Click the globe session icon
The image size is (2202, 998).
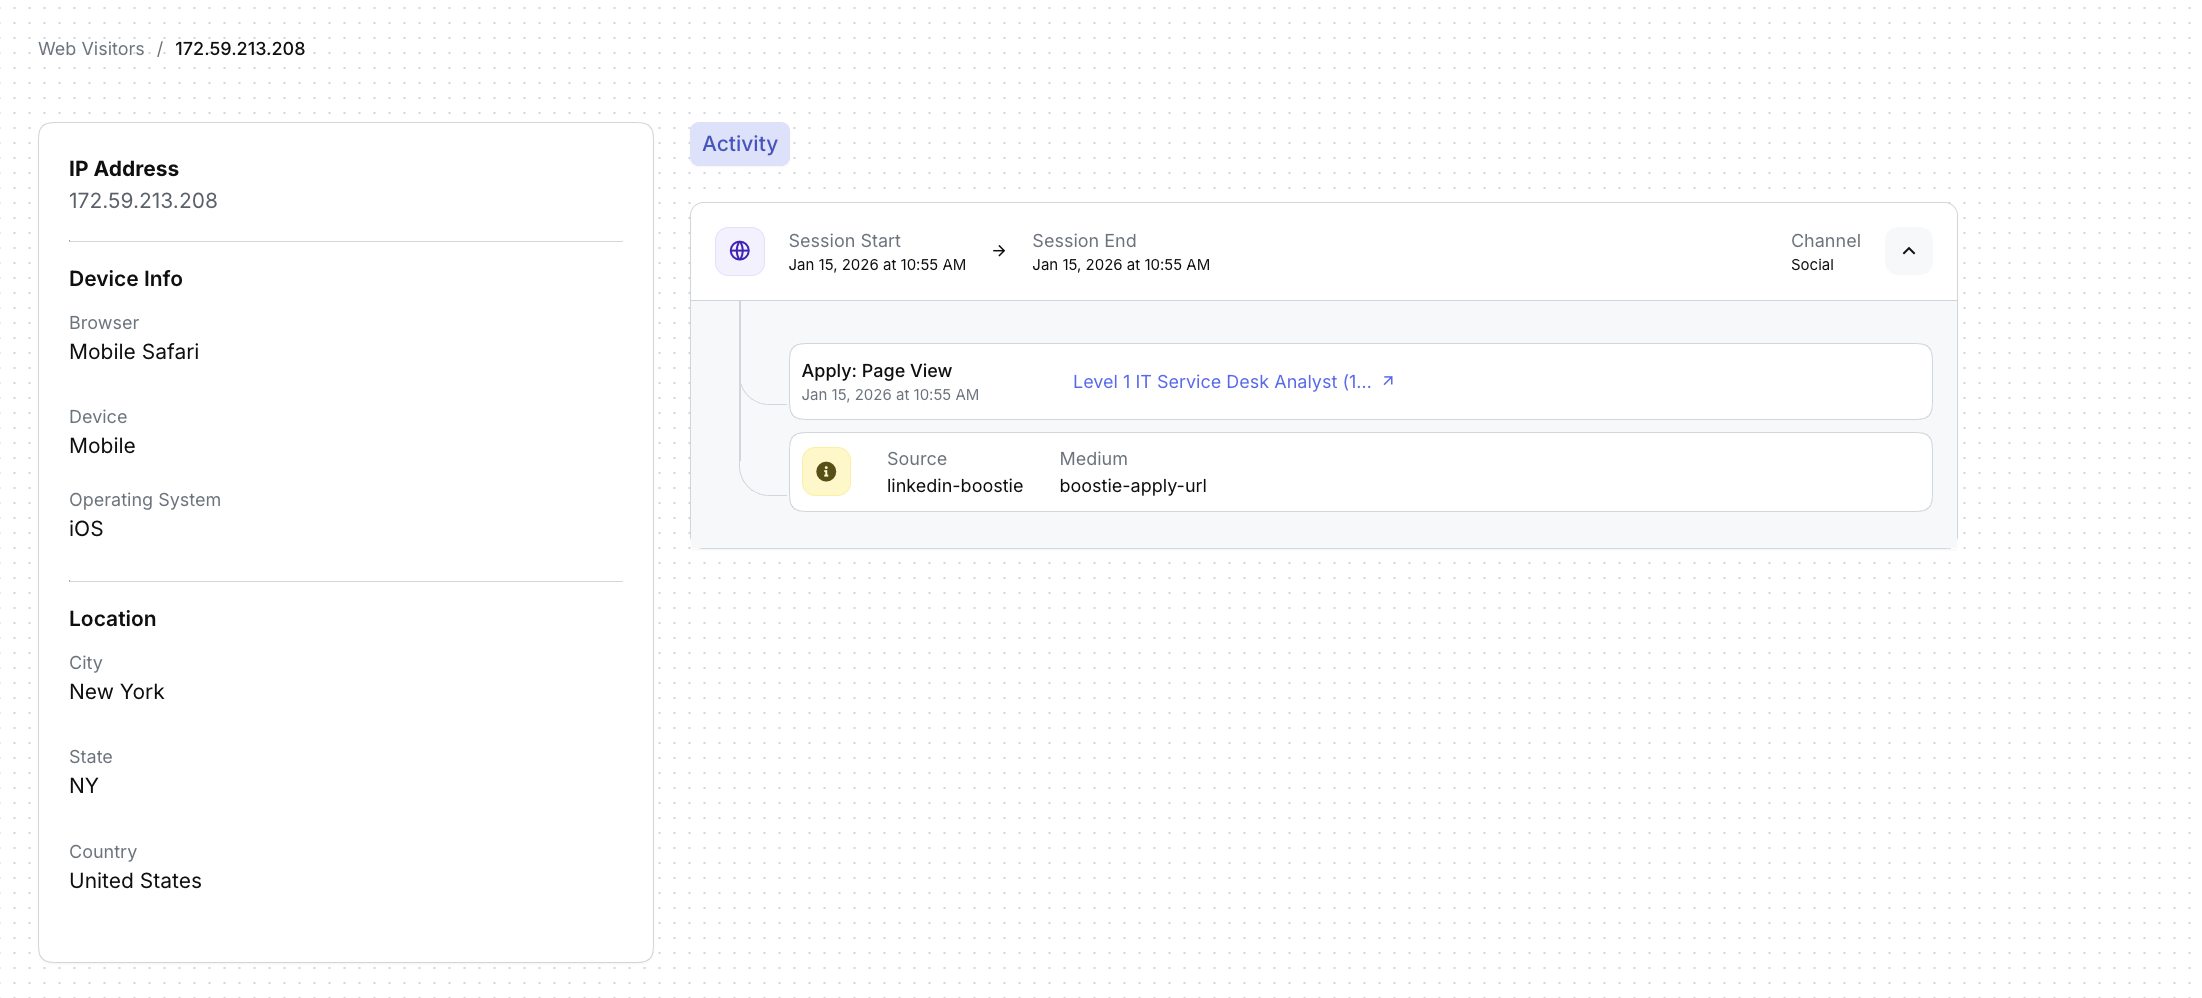pos(739,251)
